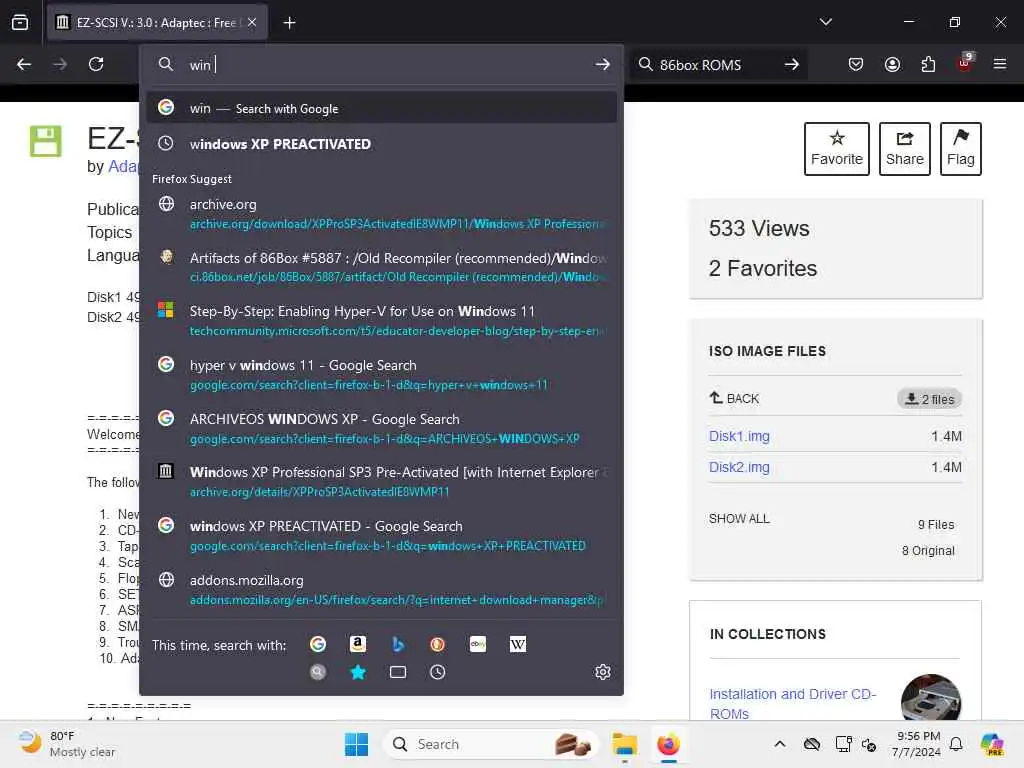This screenshot has height=768, width=1024.
Task: Close the EZ-SCSI tab
Action: (252, 22)
